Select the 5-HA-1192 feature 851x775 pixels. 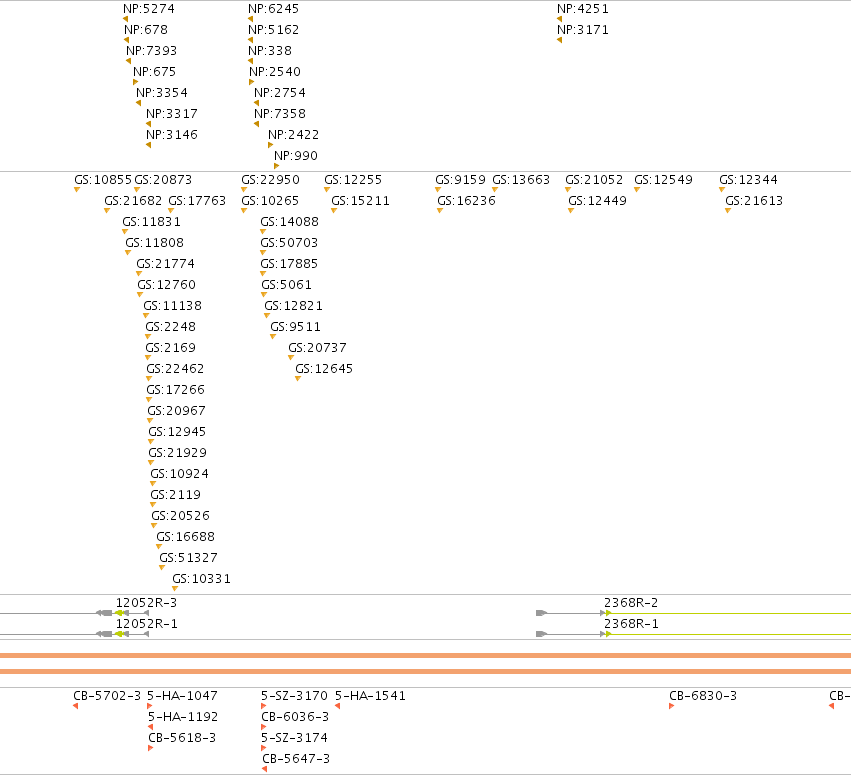point(183,717)
